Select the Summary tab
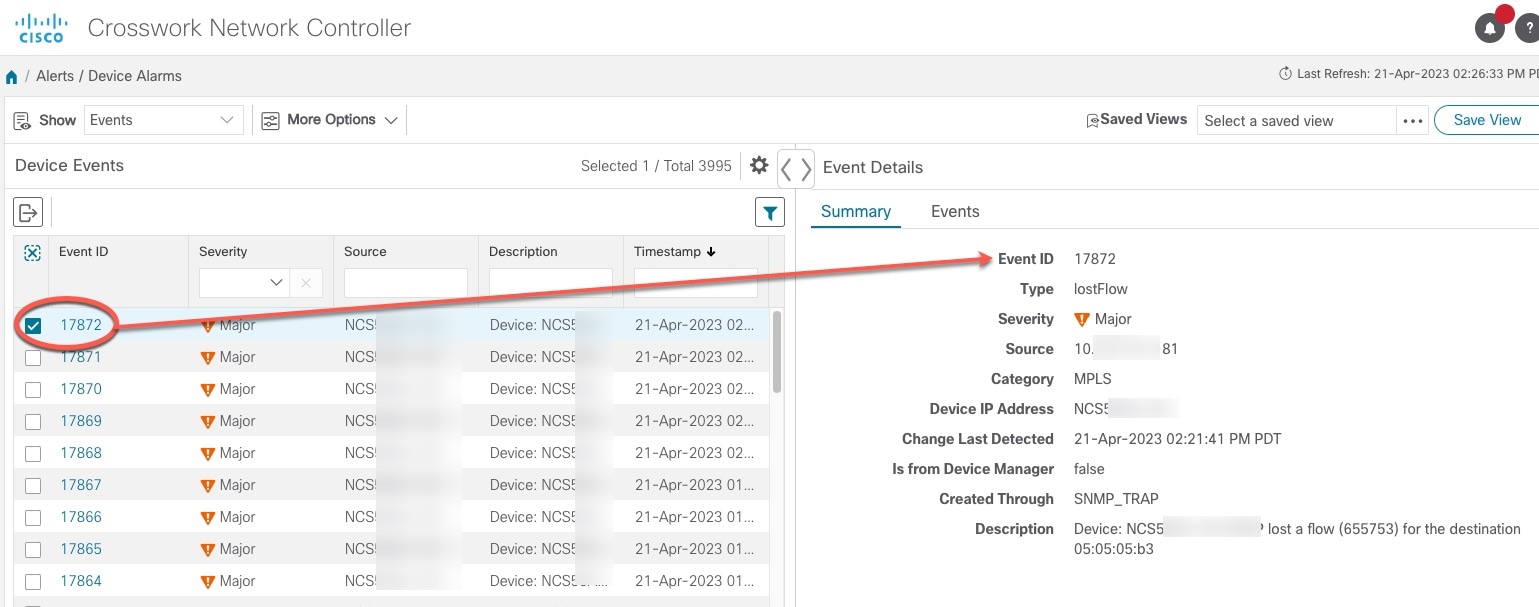Image resolution: width=1539 pixels, height=607 pixels. click(x=855, y=211)
